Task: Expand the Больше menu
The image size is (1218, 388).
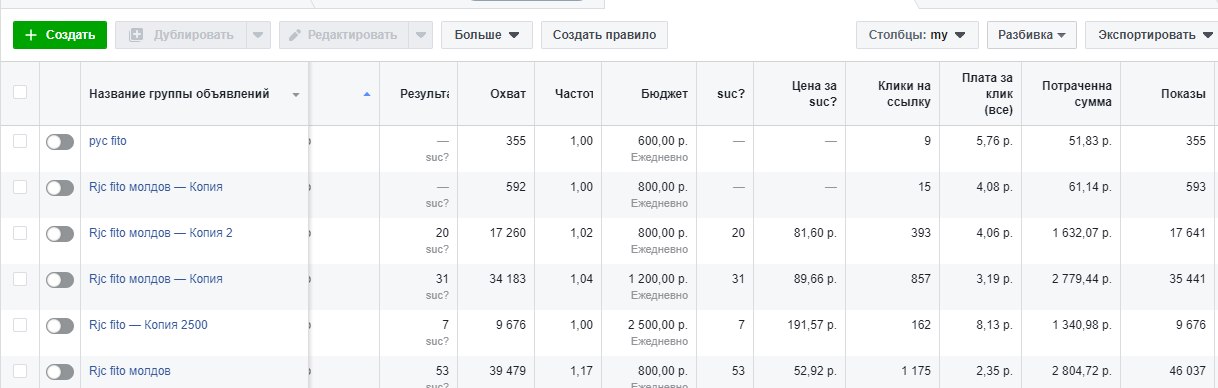Action: tap(487, 35)
